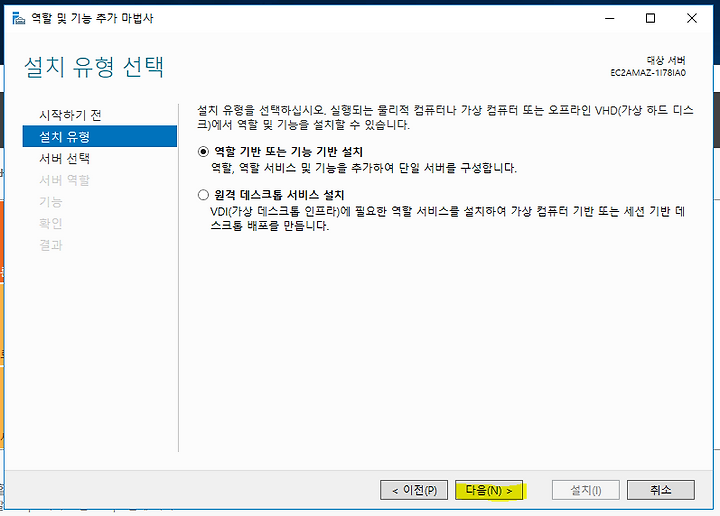
Task: Click the 설치 유형 선택 heading
Action: (x=94, y=67)
